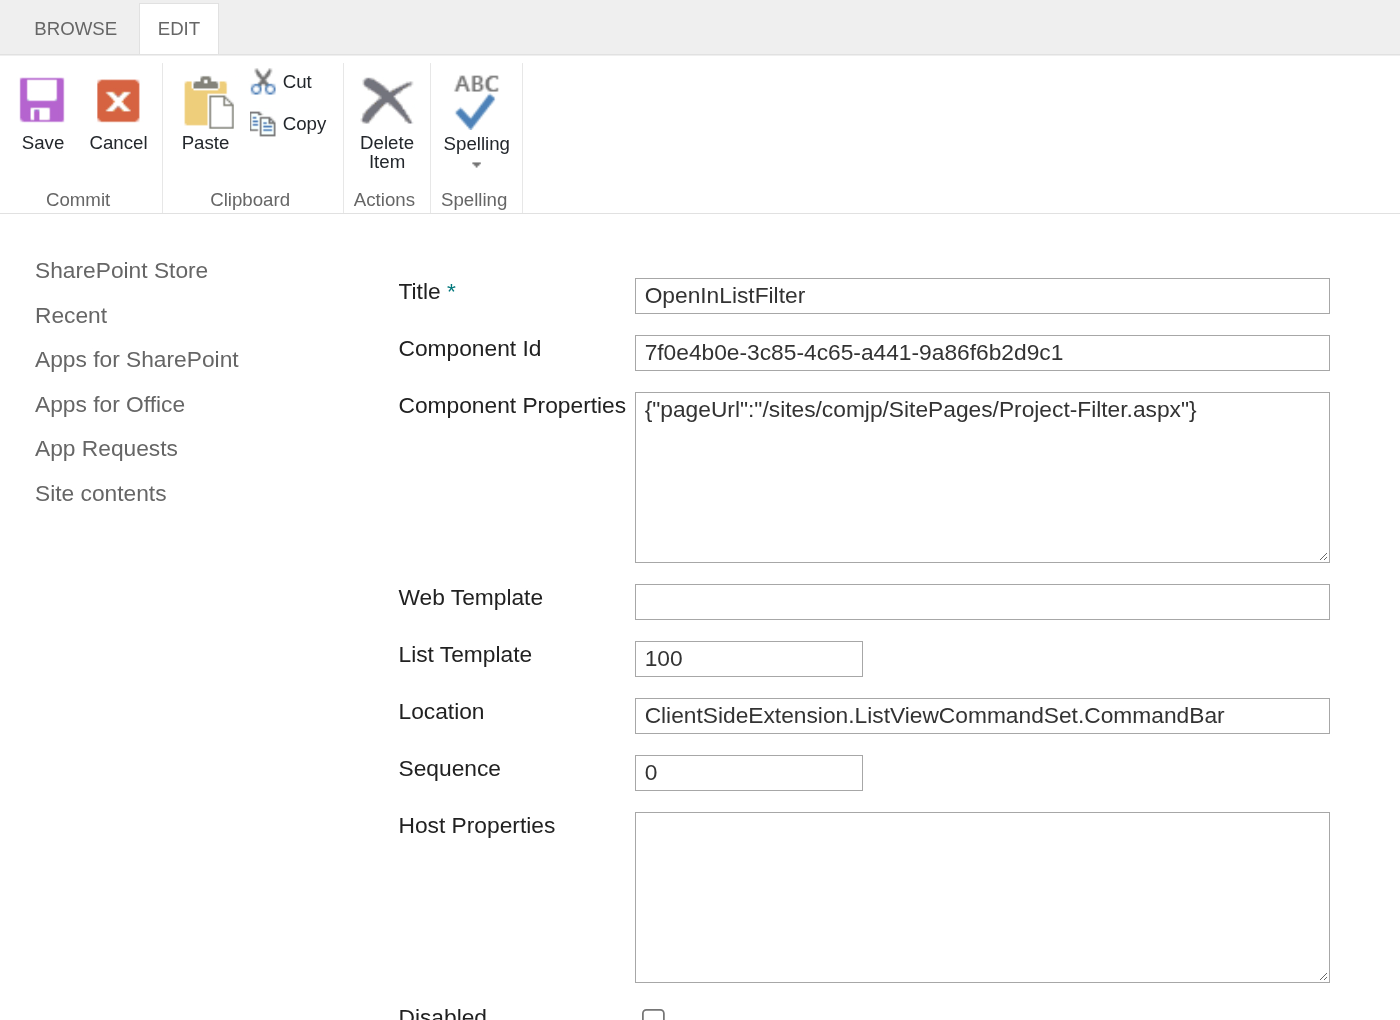The height and width of the screenshot is (1020, 1400).
Task: Navigate to Apps for Office
Action: tap(110, 405)
